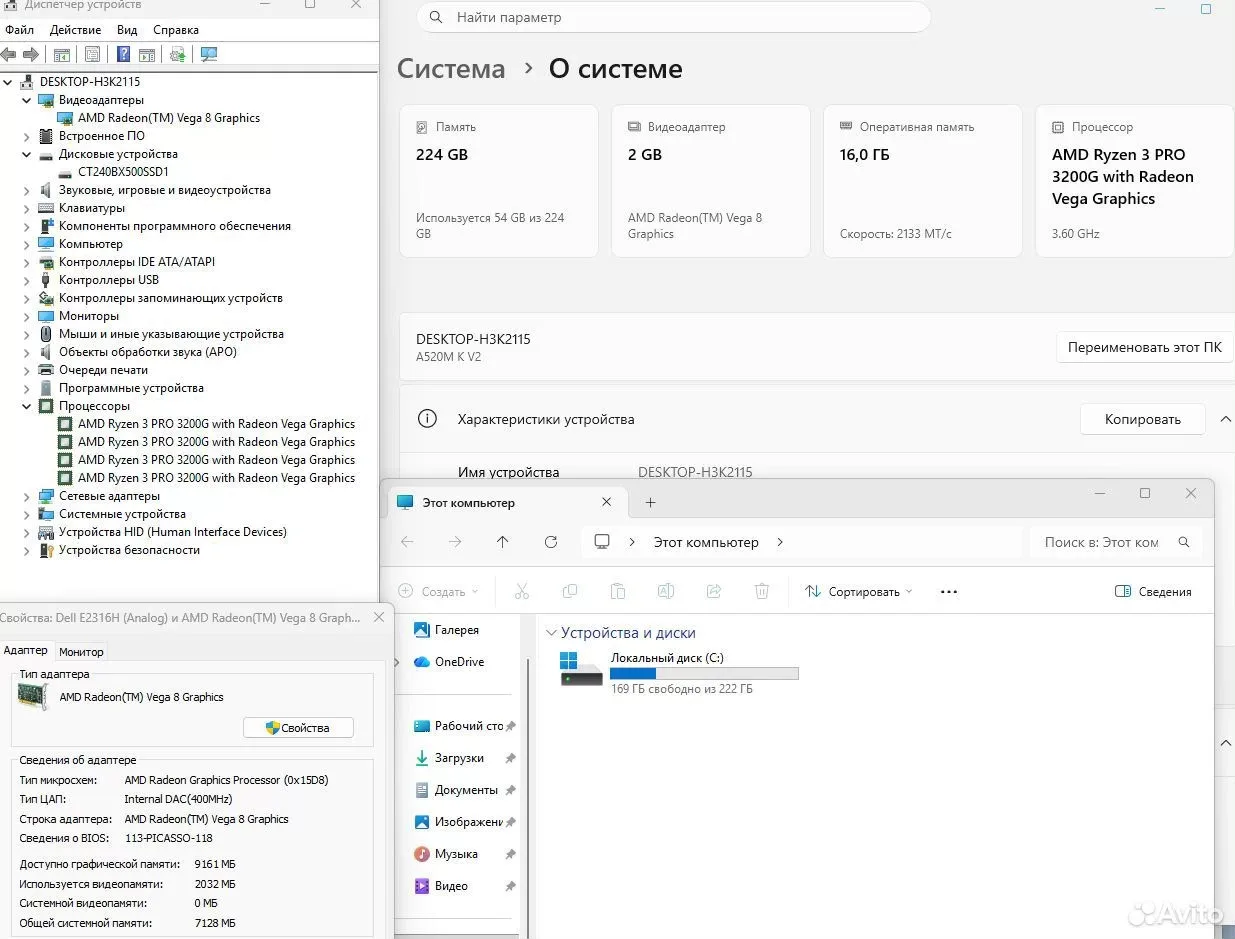Image resolution: width=1235 pixels, height=939 pixels.
Task: Click the update driver toolbar icon
Action: [x=178, y=54]
